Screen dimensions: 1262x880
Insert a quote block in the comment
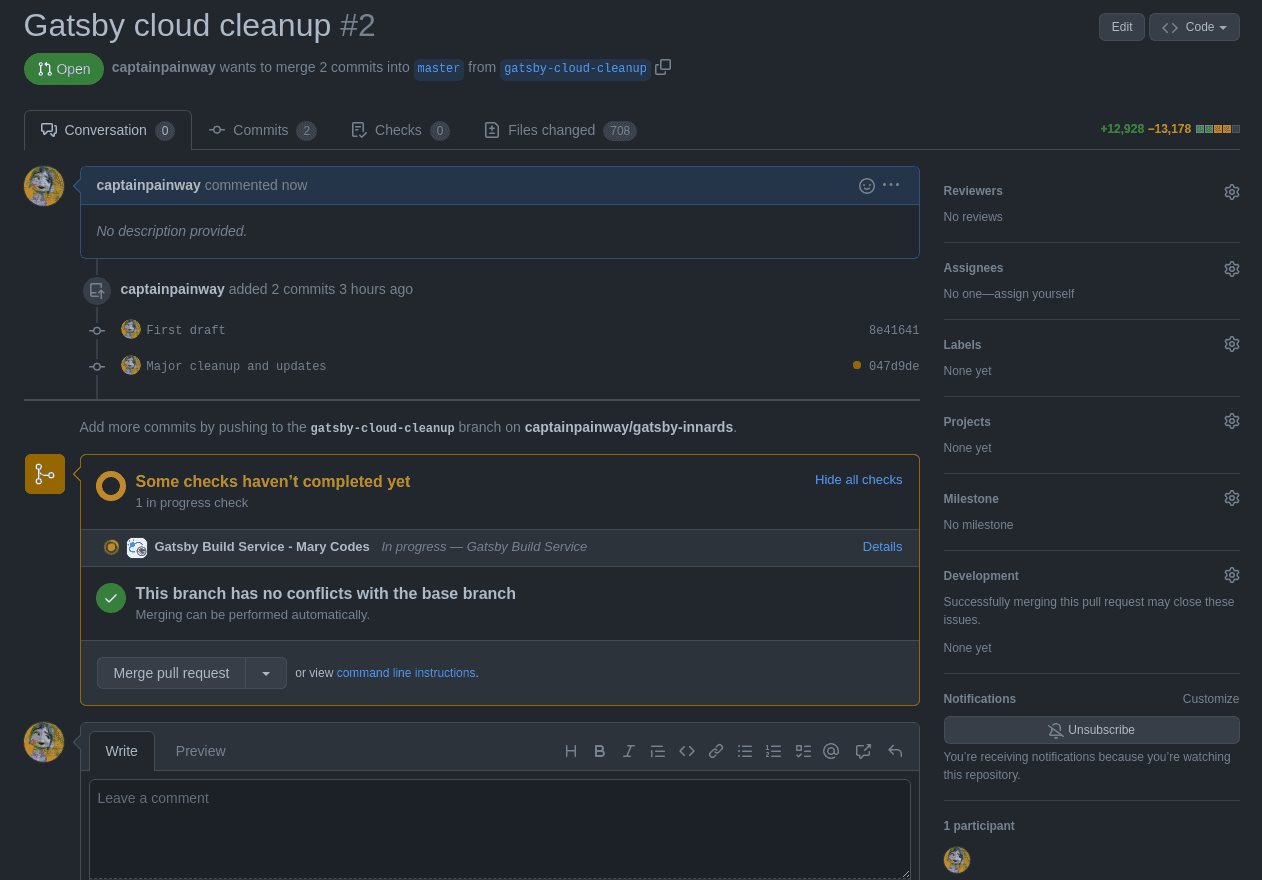click(658, 751)
